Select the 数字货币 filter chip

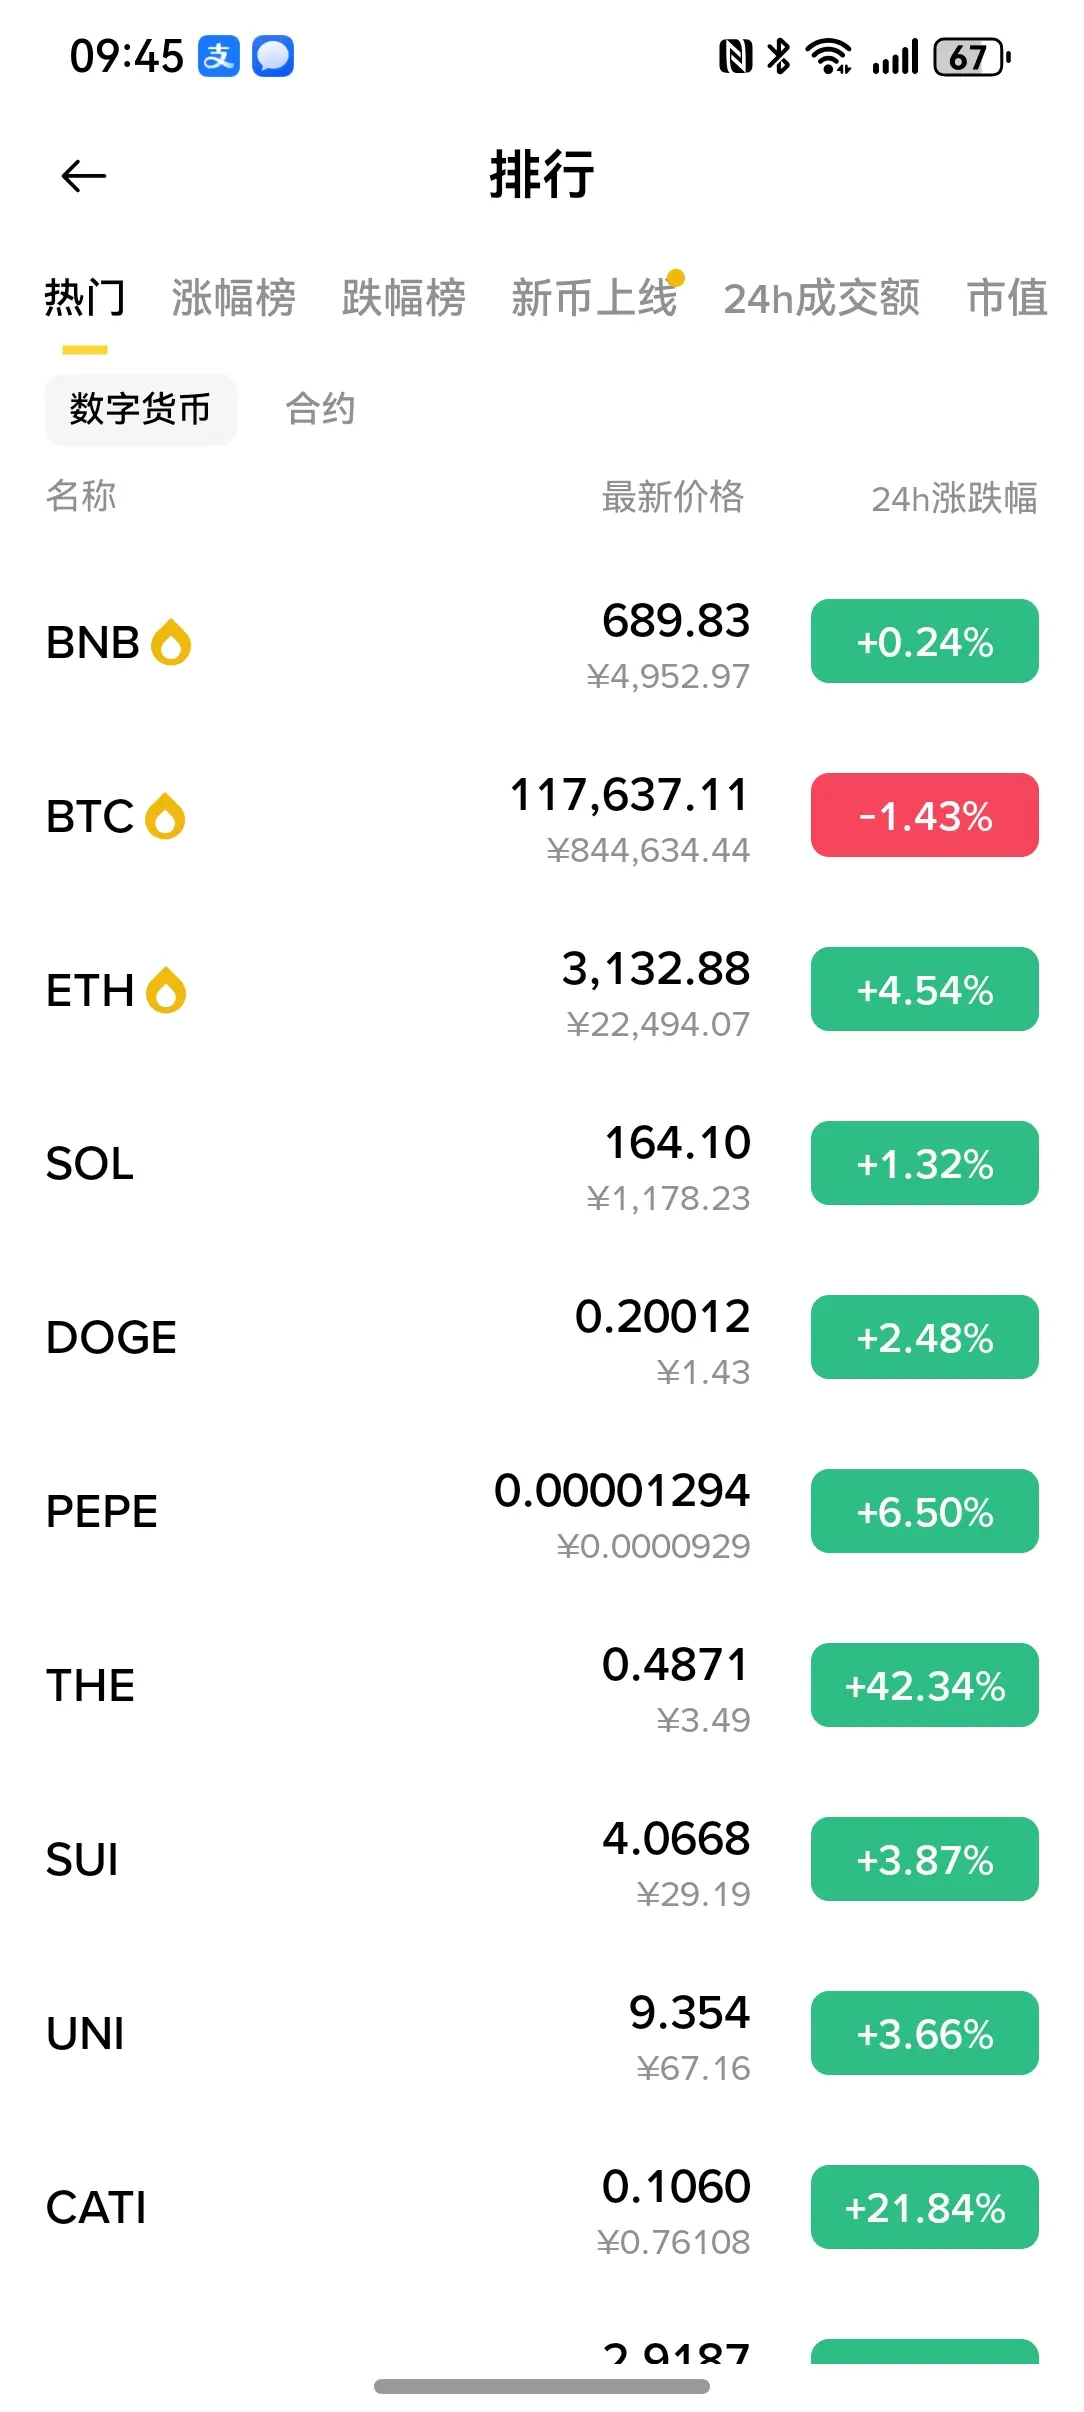pyautogui.click(x=141, y=409)
